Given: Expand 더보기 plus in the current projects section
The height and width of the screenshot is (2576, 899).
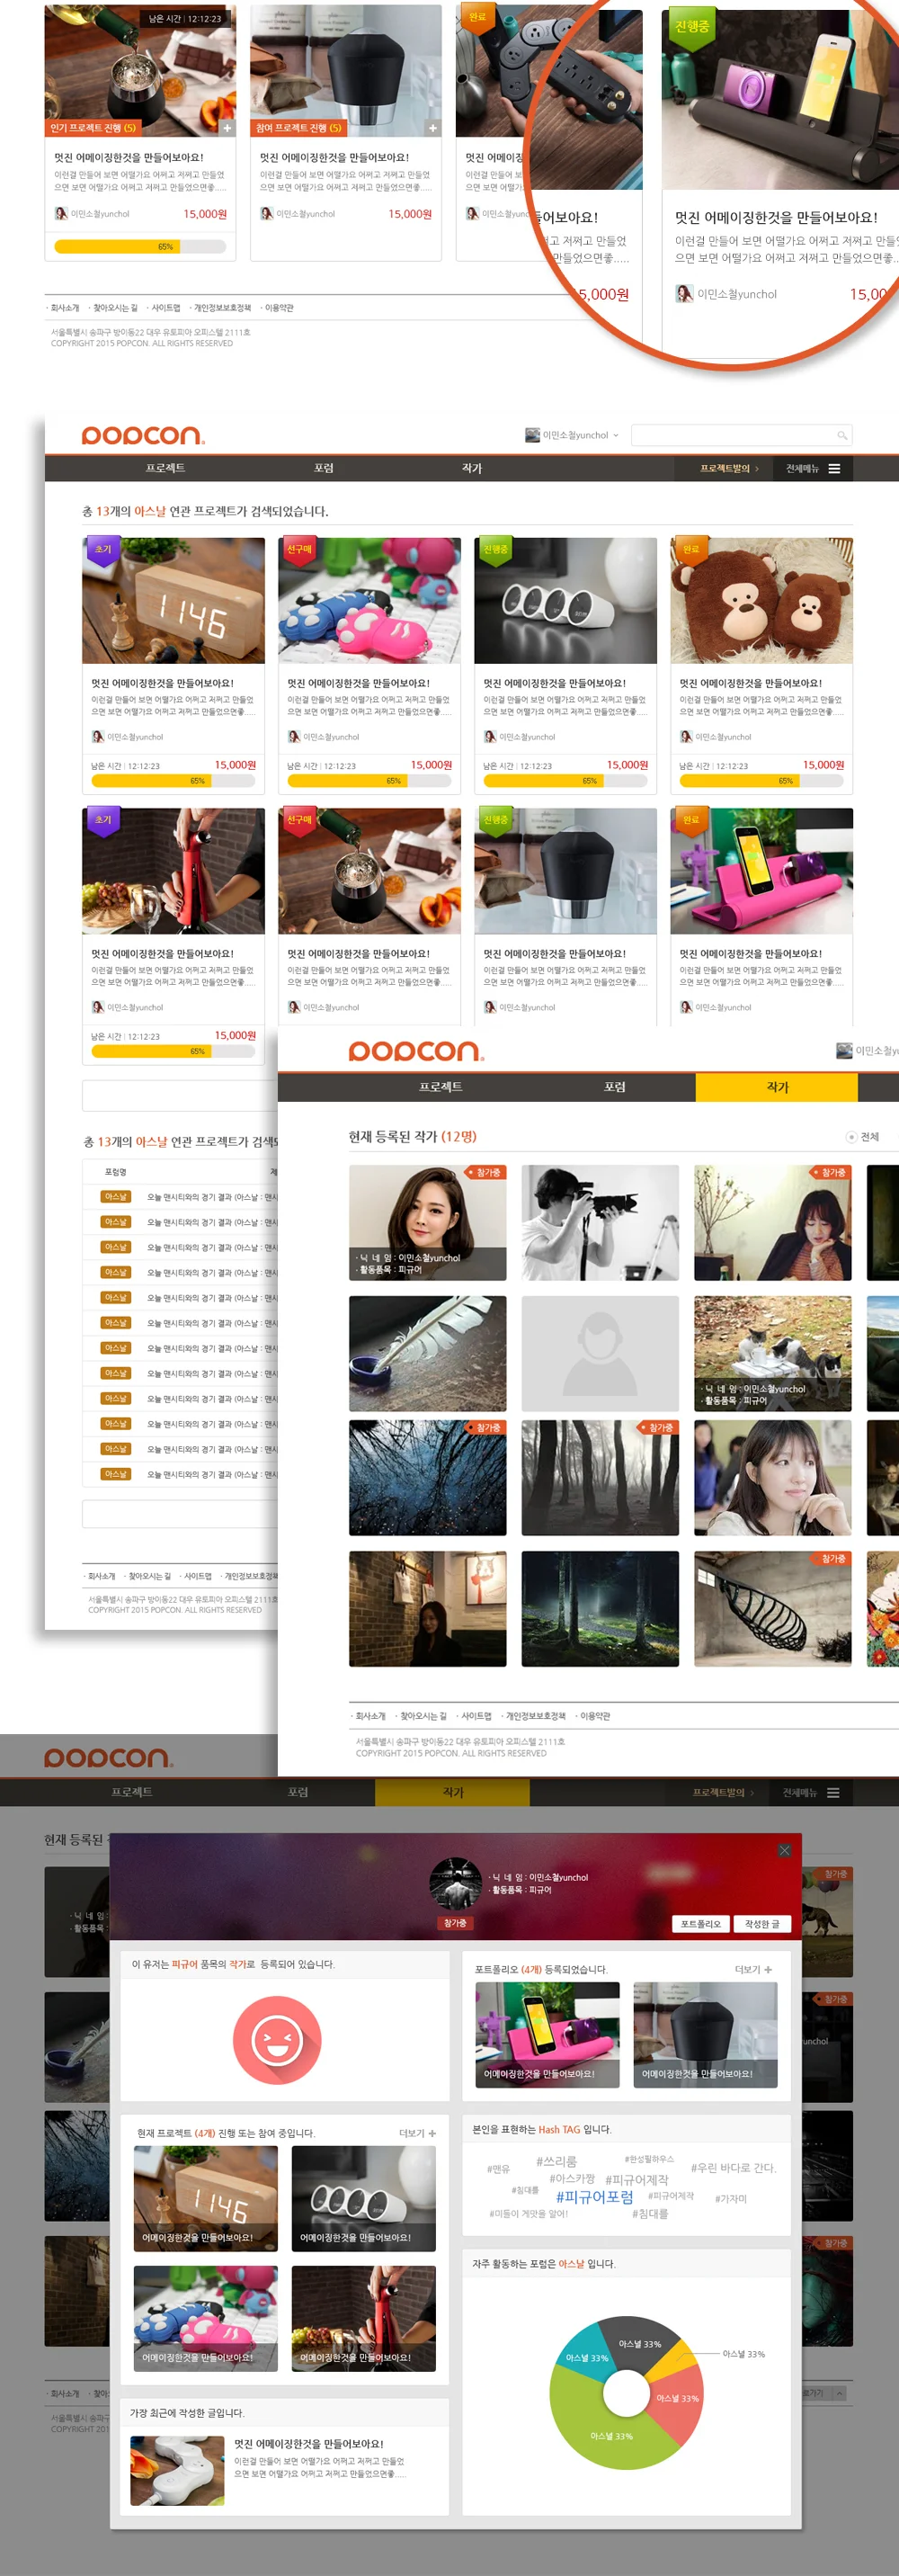Looking at the screenshot, I should click(431, 2133).
